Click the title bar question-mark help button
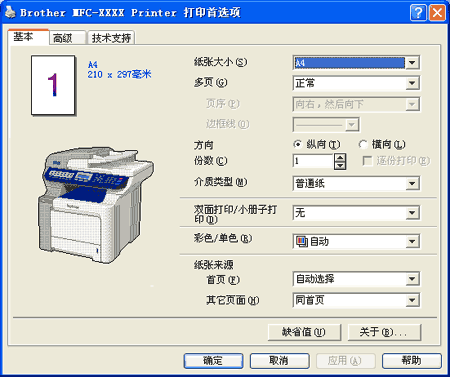 418,13
